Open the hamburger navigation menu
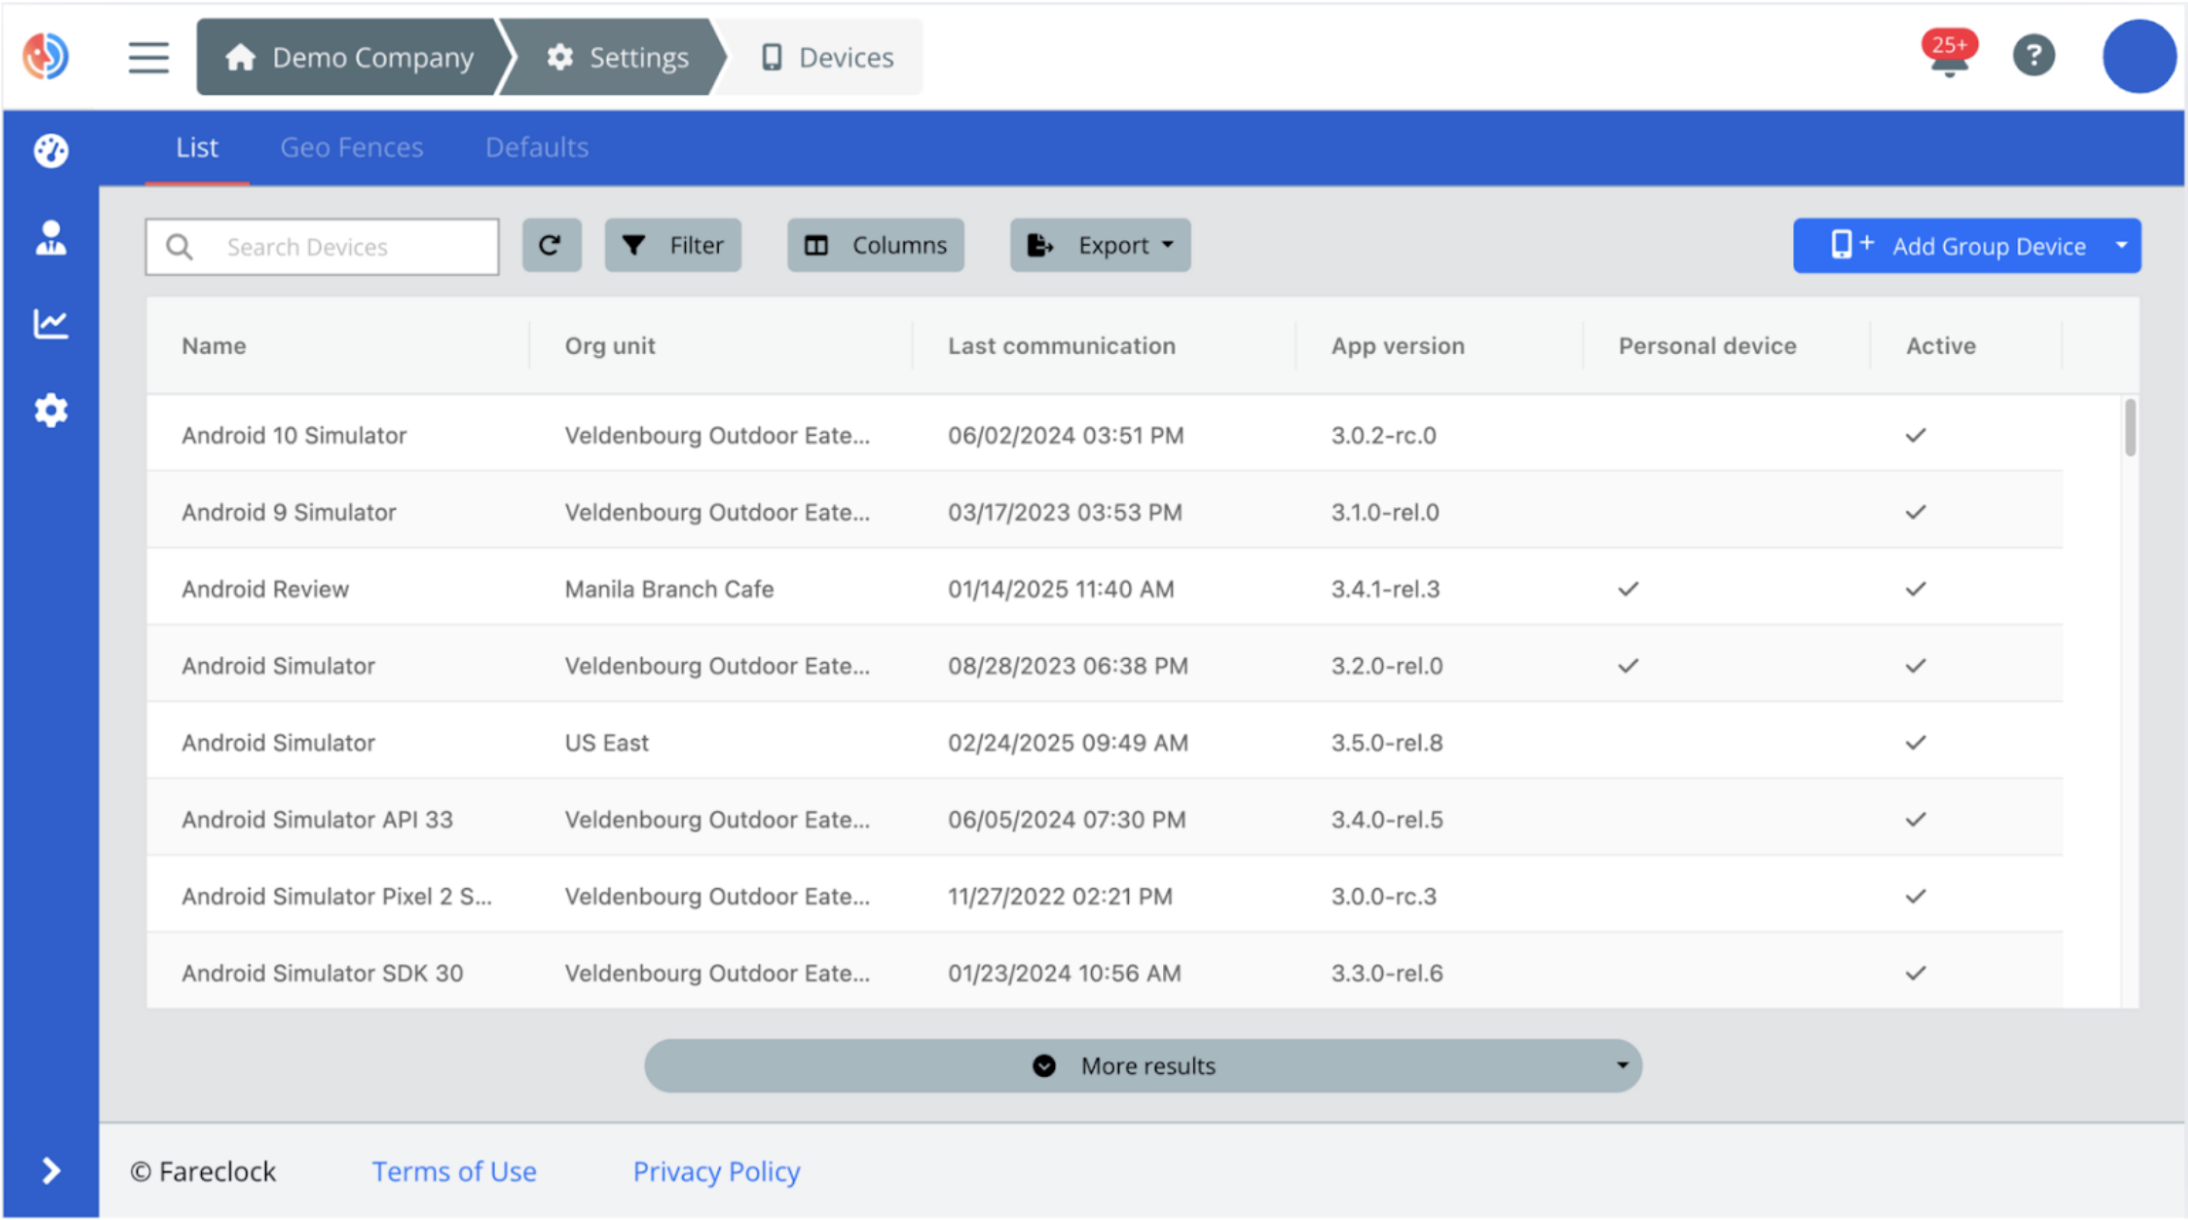Screen dimensions: 2188x1220 [148, 57]
